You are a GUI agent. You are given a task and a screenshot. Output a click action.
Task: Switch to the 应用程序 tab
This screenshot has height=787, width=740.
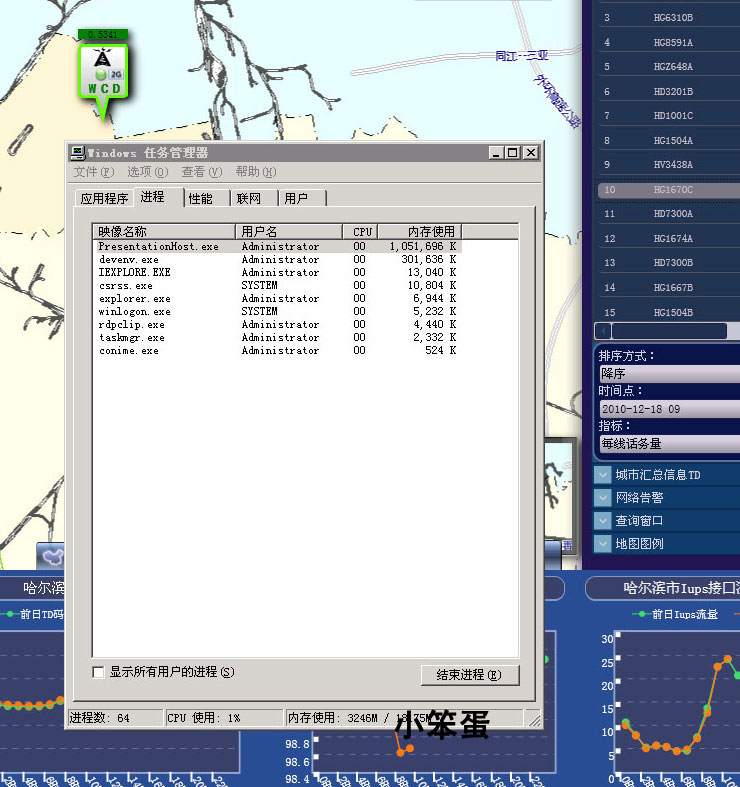[104, 198]
